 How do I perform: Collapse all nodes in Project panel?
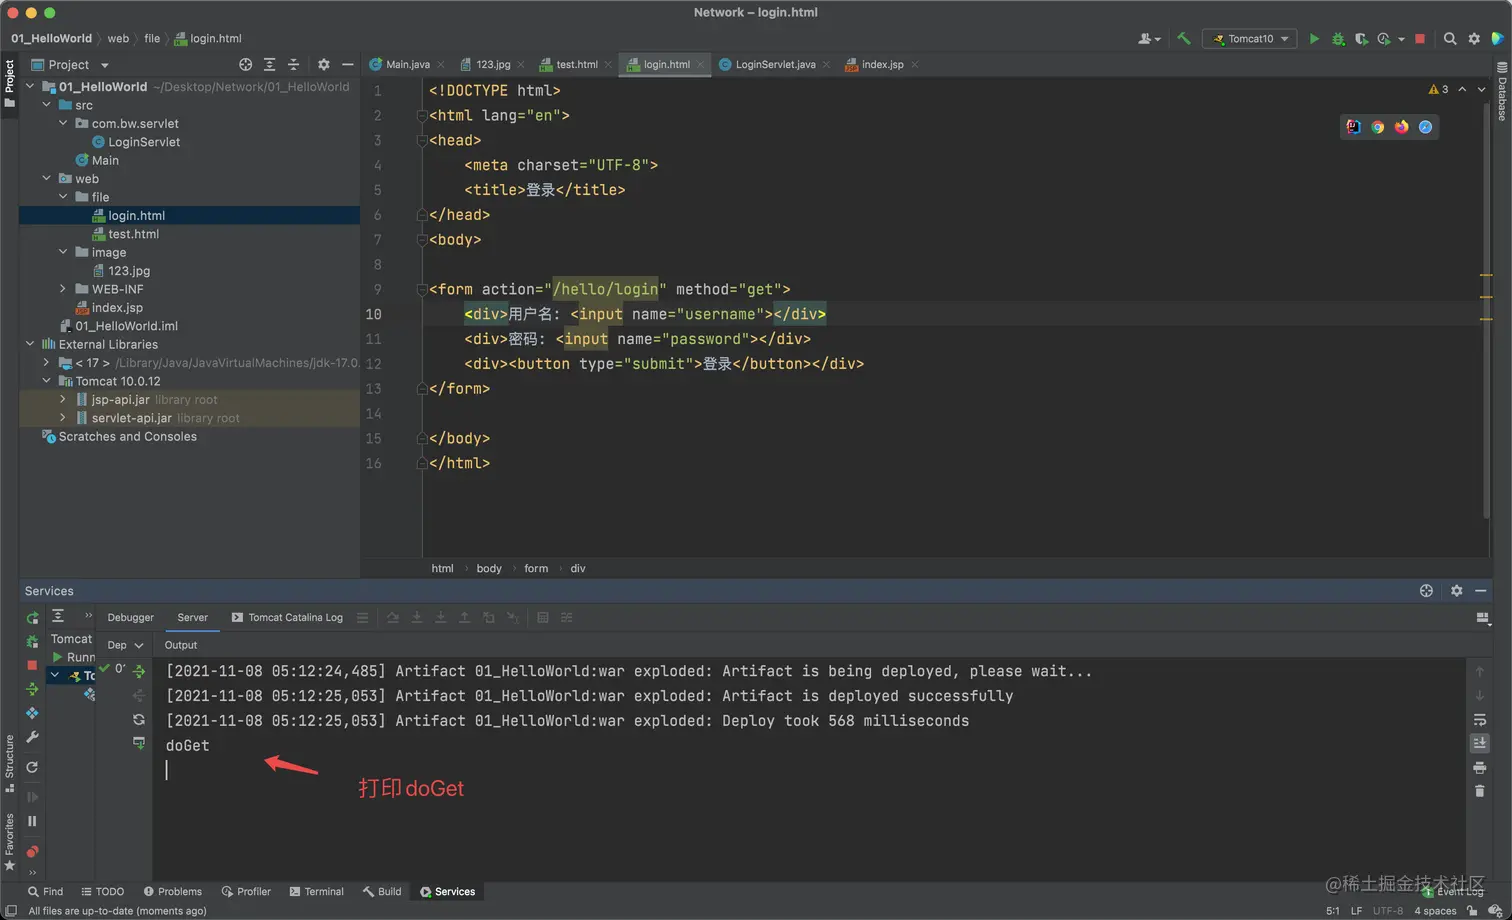[x=293, y=64]
